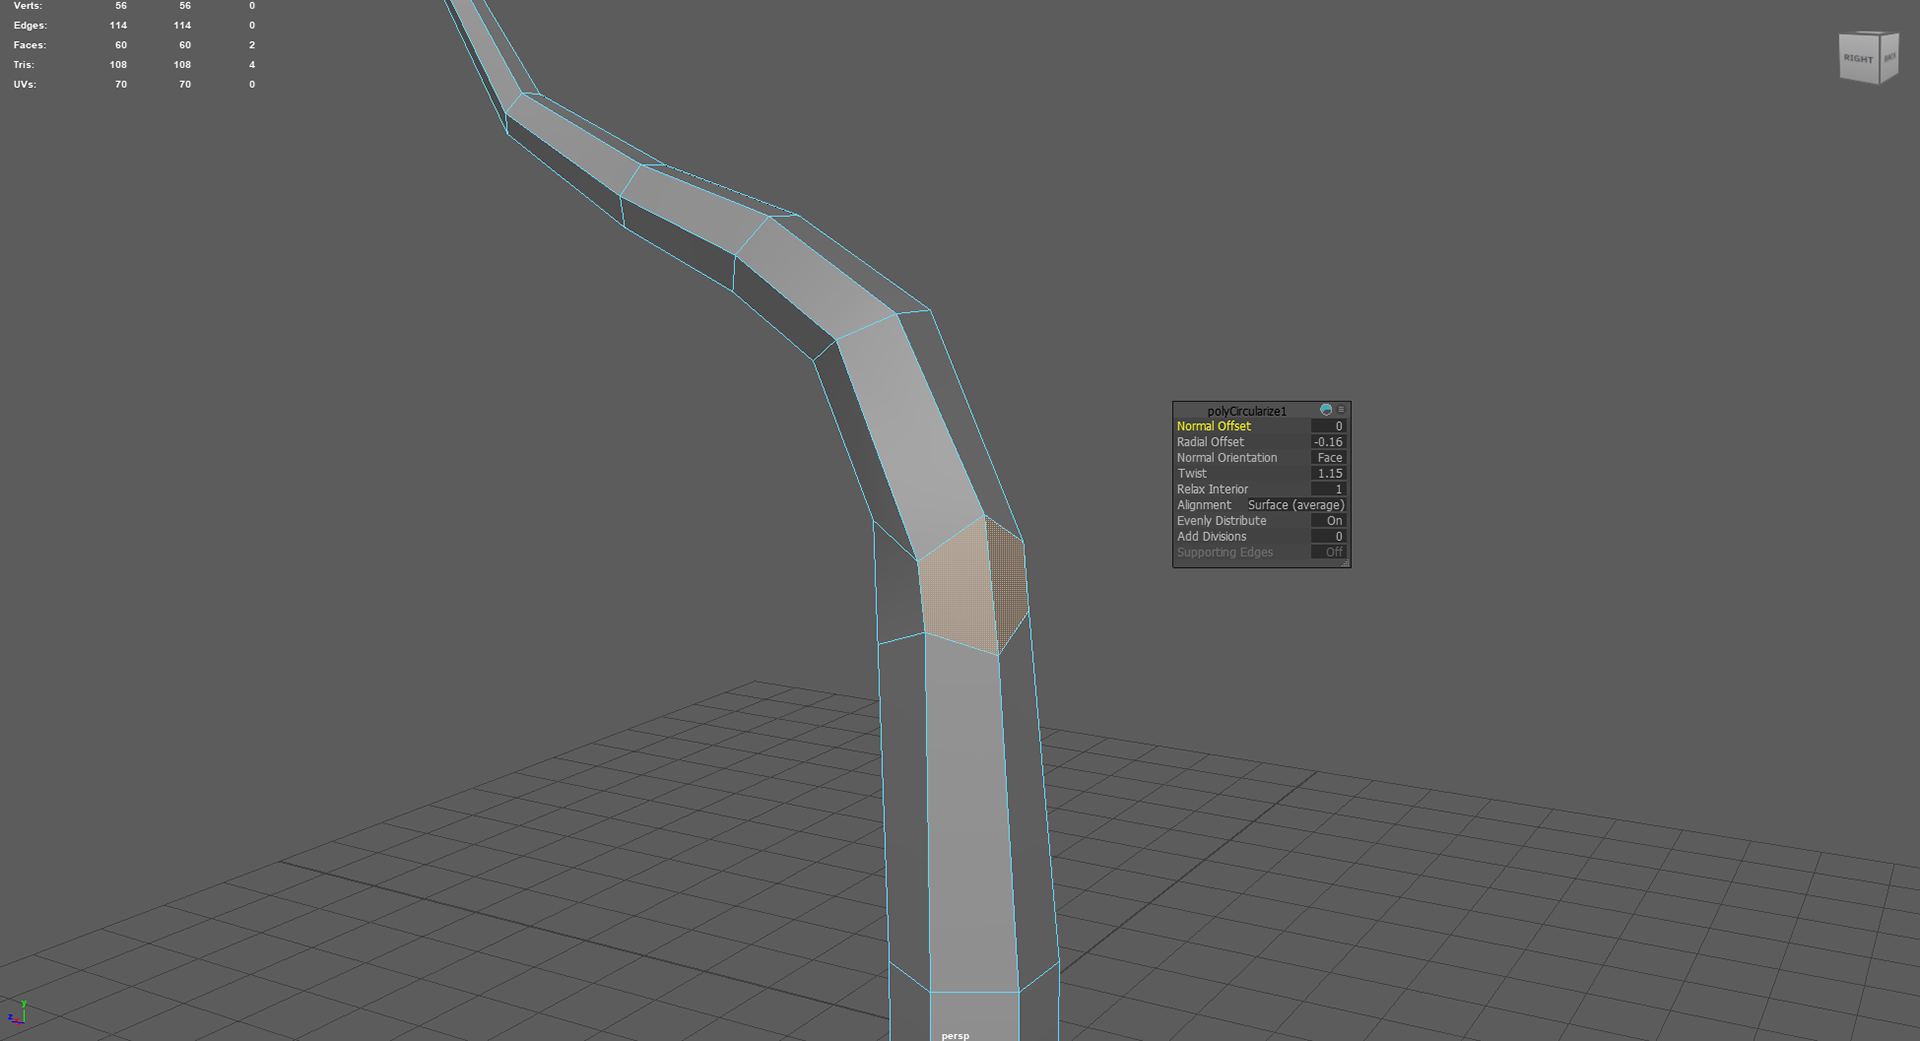Open the polyCircularize1 panel menu icon
Screen dimensions: 1920x1041
(x=1341, y=410)
